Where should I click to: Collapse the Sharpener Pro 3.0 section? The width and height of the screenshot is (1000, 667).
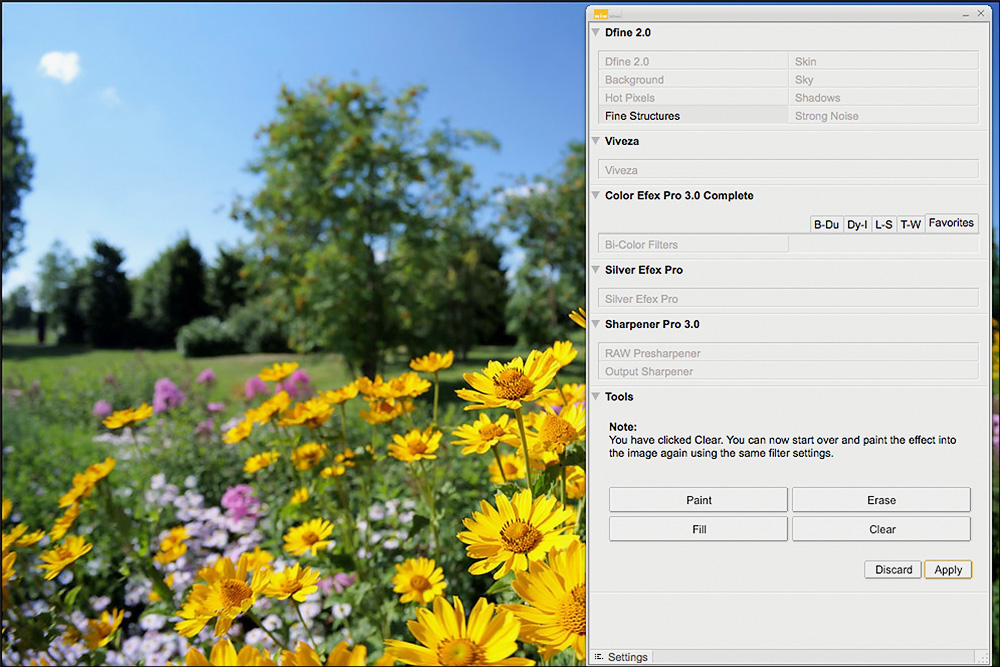pos(596,324)
